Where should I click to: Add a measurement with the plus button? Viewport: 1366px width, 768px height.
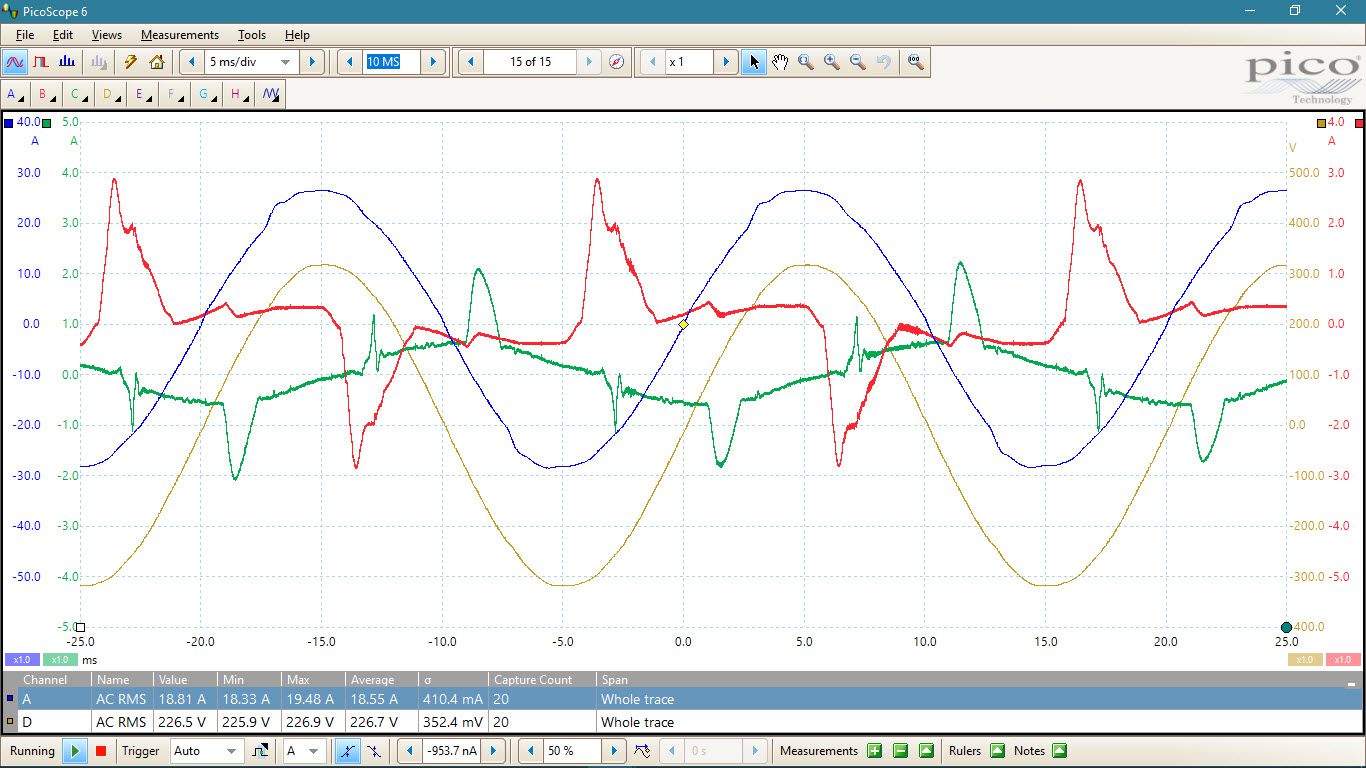[x=874, y=751]
